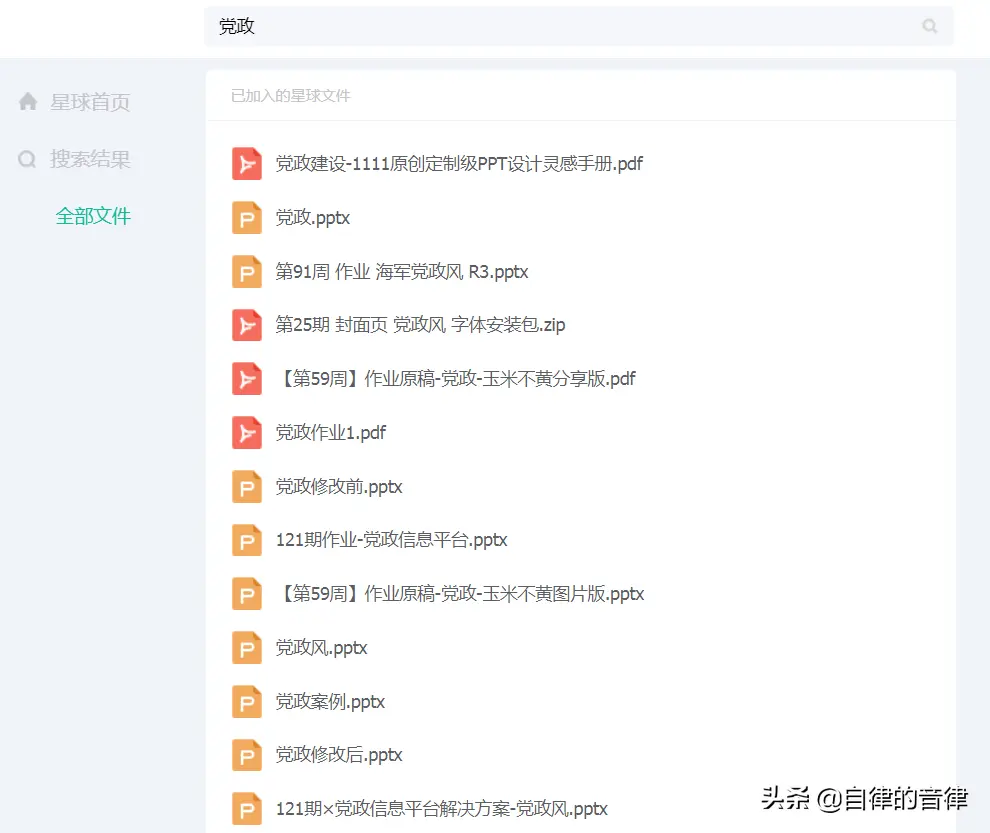Click the PDF icon beside 党政作业1.pdf
The width and height of the screenshot is (990, 833).
coord(246,432)
